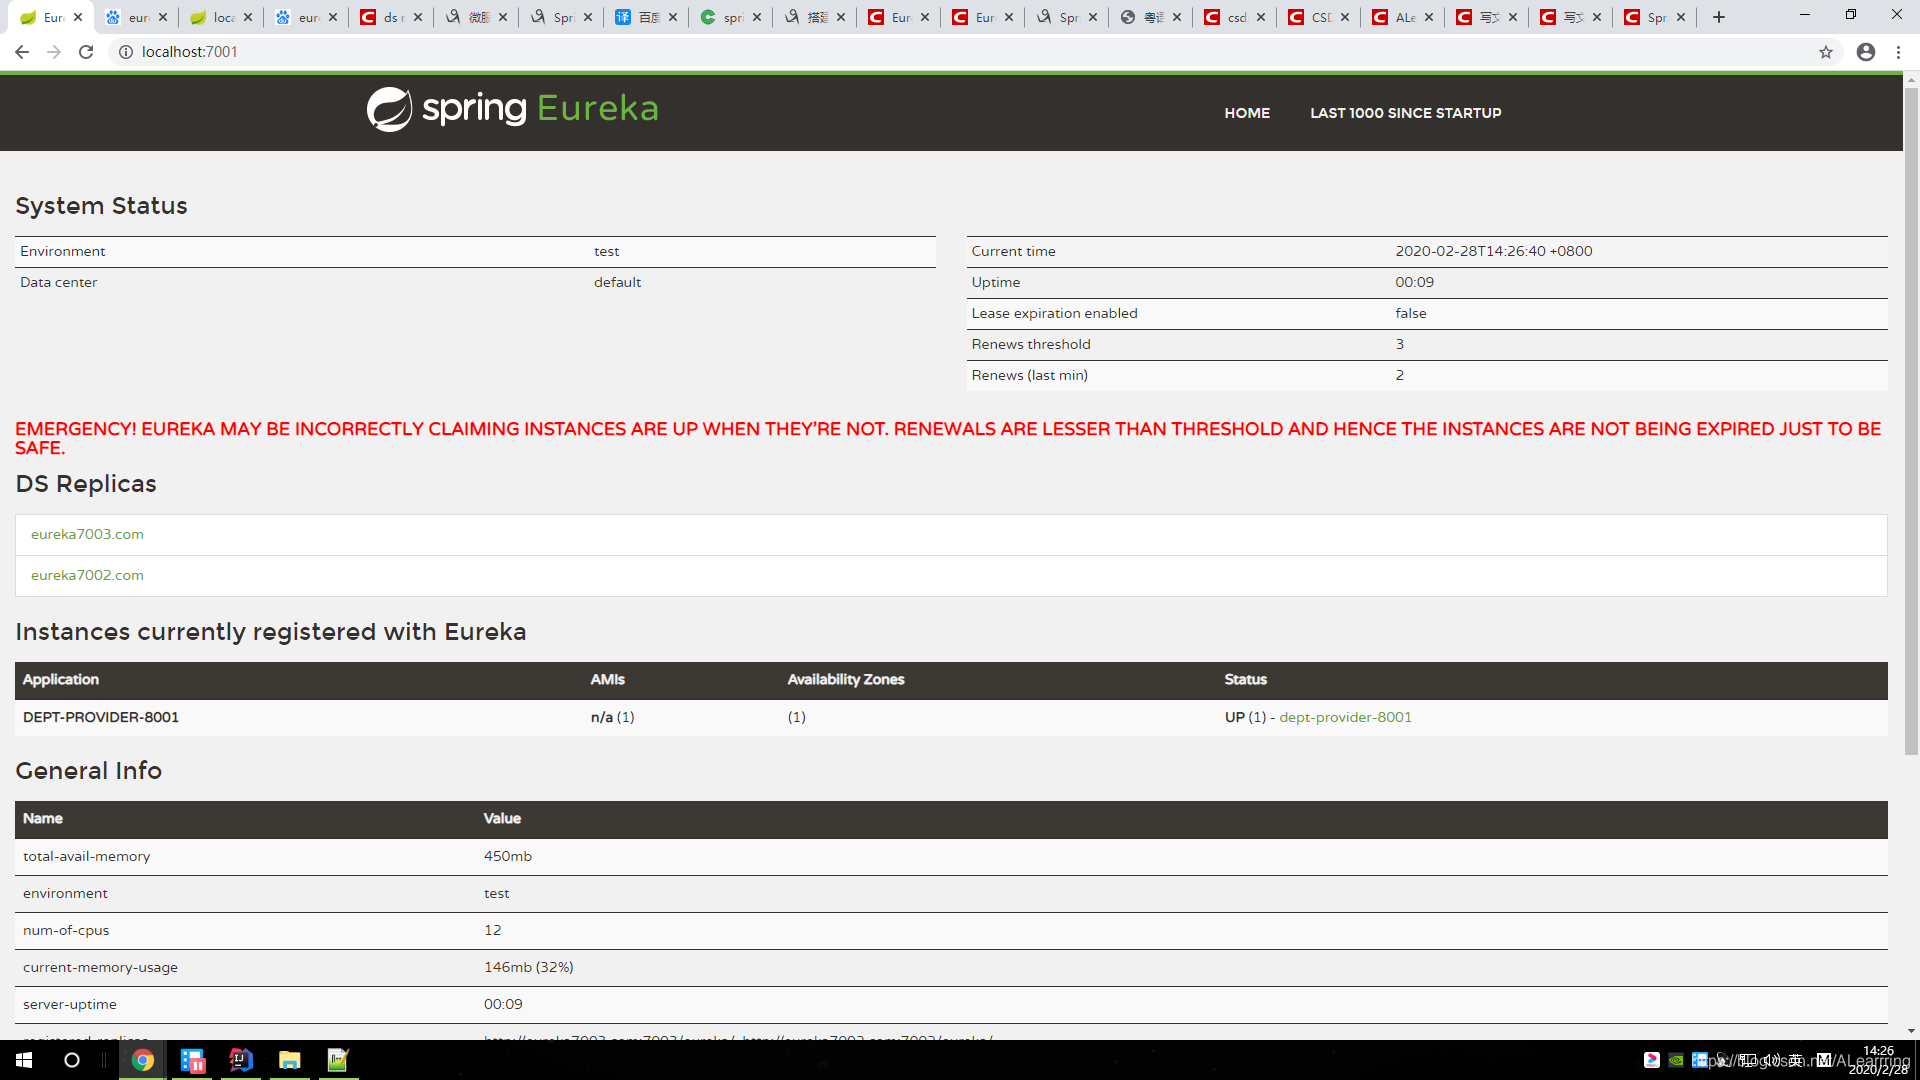Click the scrollbar up arrow
Viewport: 1920px width, 1080px height.
[1911, 79]
